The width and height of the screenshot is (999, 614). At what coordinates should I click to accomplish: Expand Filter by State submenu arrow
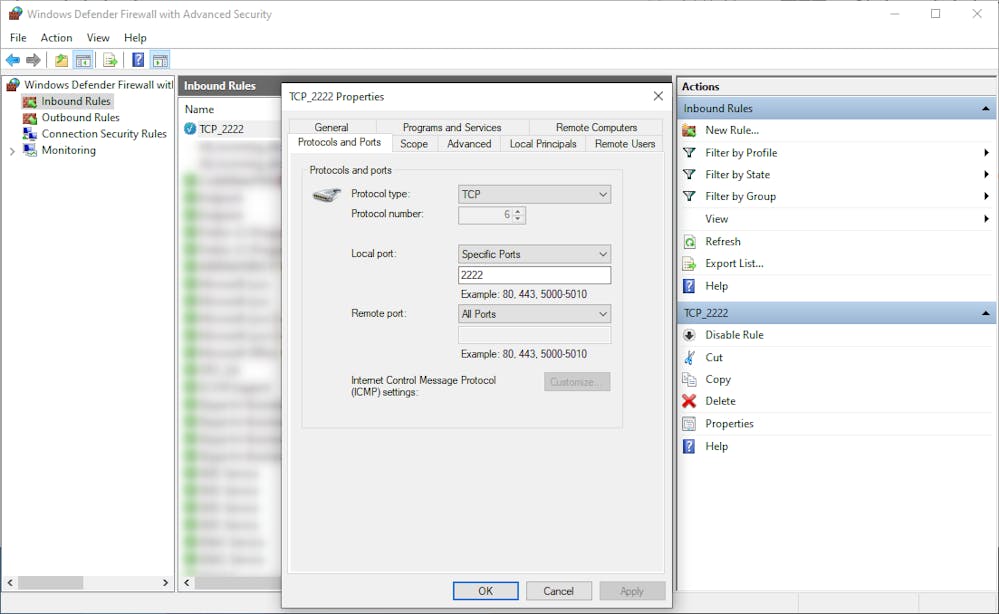(986, 175)
